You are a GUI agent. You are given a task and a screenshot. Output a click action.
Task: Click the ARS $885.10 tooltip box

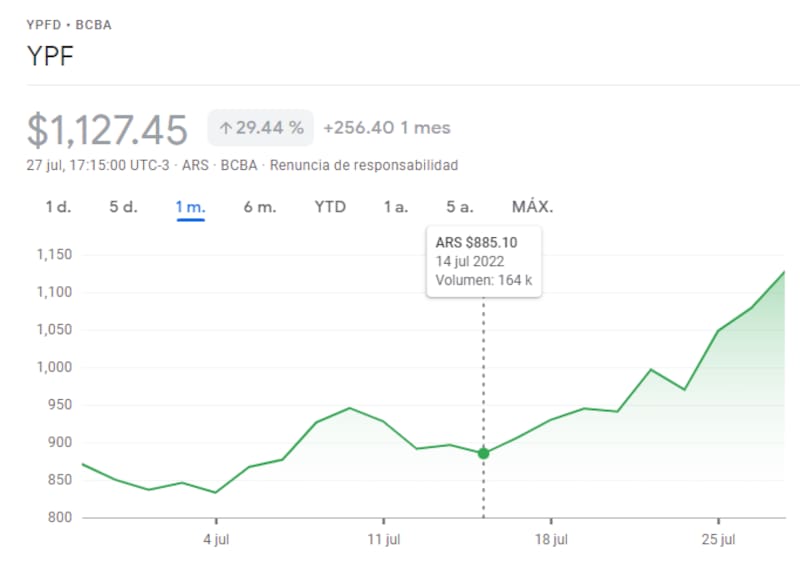pos(484,261)
